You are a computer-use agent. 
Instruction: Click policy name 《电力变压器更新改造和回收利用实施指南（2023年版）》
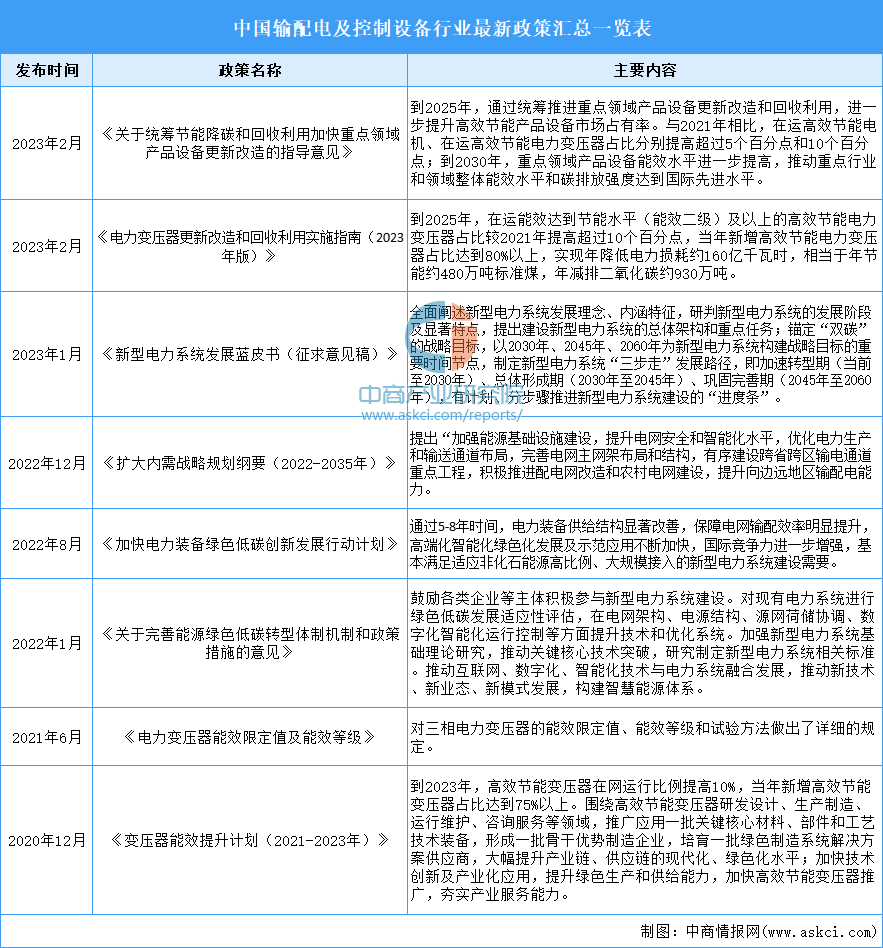[250, 246]
